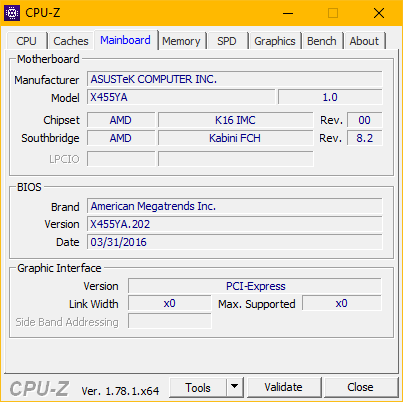Image resolution: width=403 pixels, height=402 pixels.
Task: Click the model revision value 1.0
Action: 330,97
